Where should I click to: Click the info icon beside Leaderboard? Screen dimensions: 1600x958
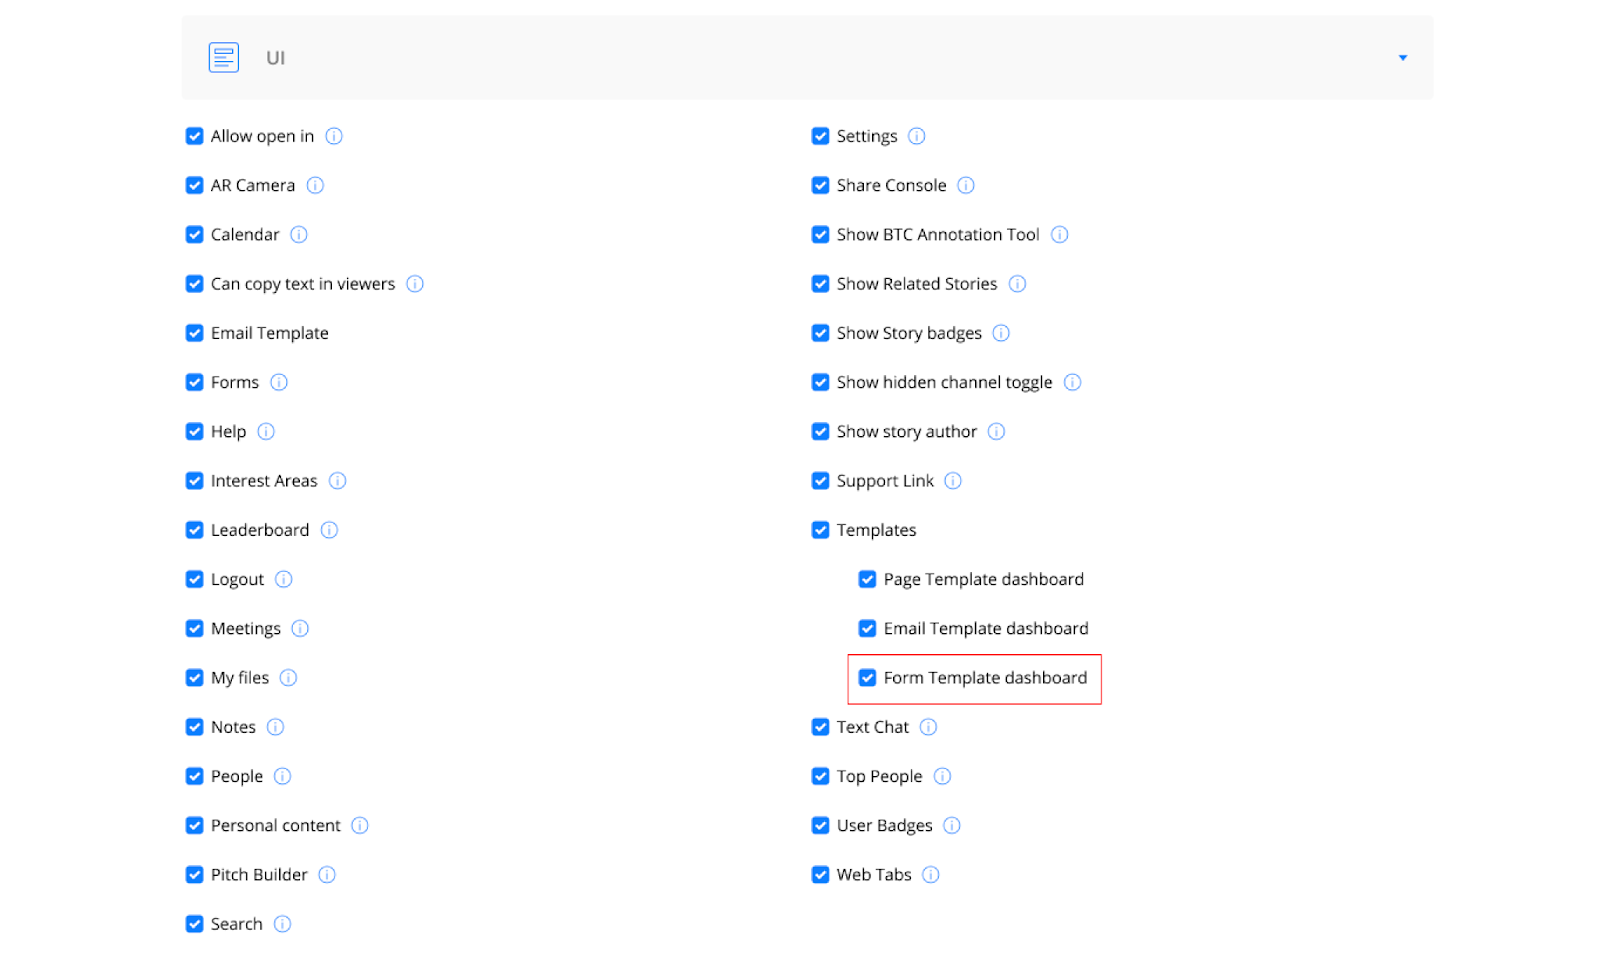pos(329,530)
